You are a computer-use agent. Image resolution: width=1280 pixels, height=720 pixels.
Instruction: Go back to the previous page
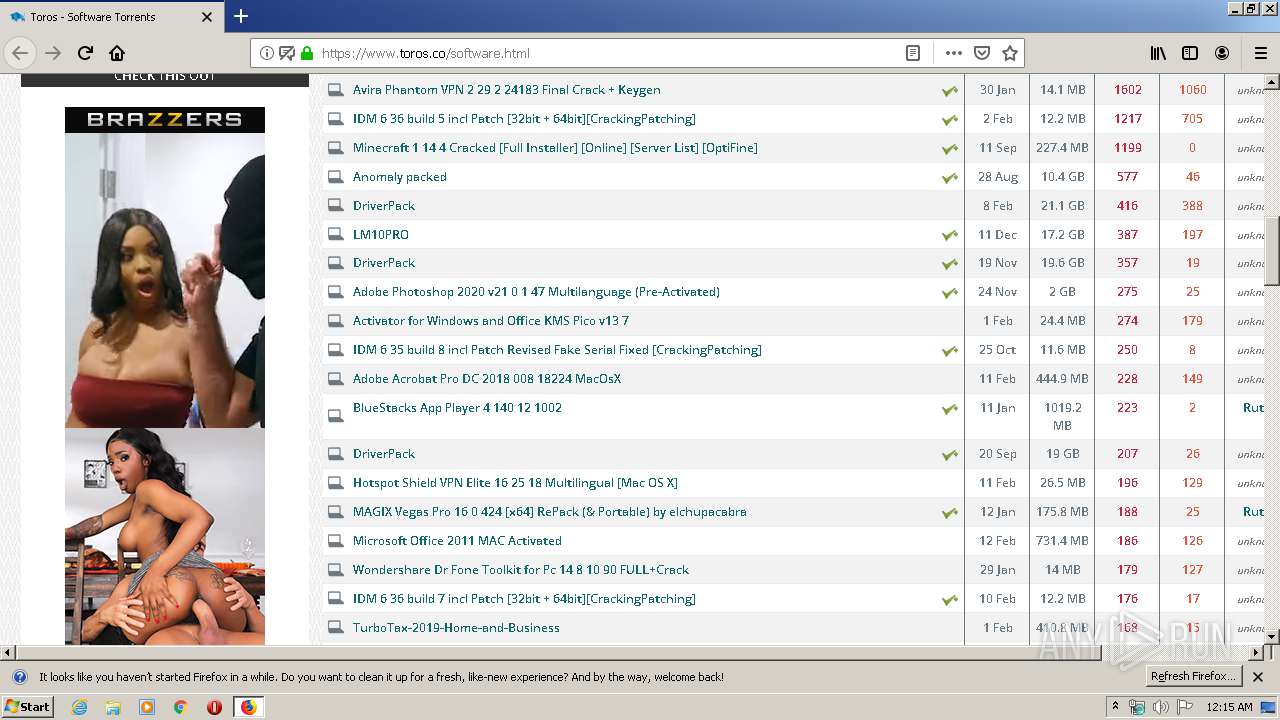coord(20,53)
